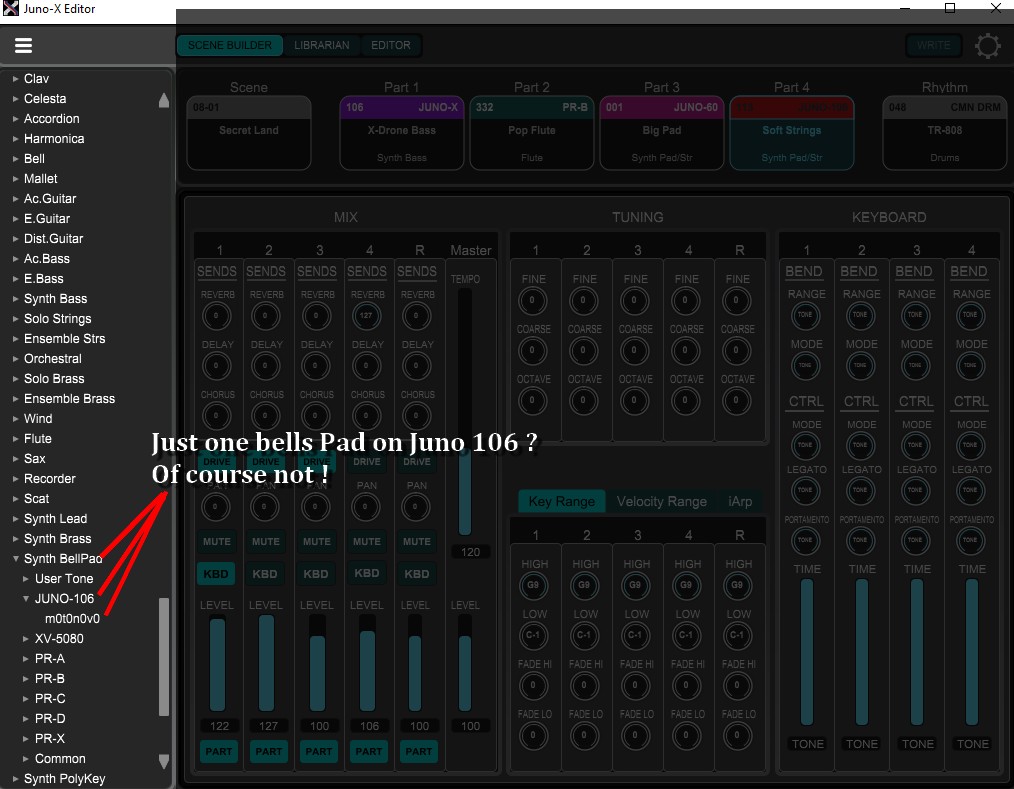Toggle KBD switch for Part 4

click(367, 573)
